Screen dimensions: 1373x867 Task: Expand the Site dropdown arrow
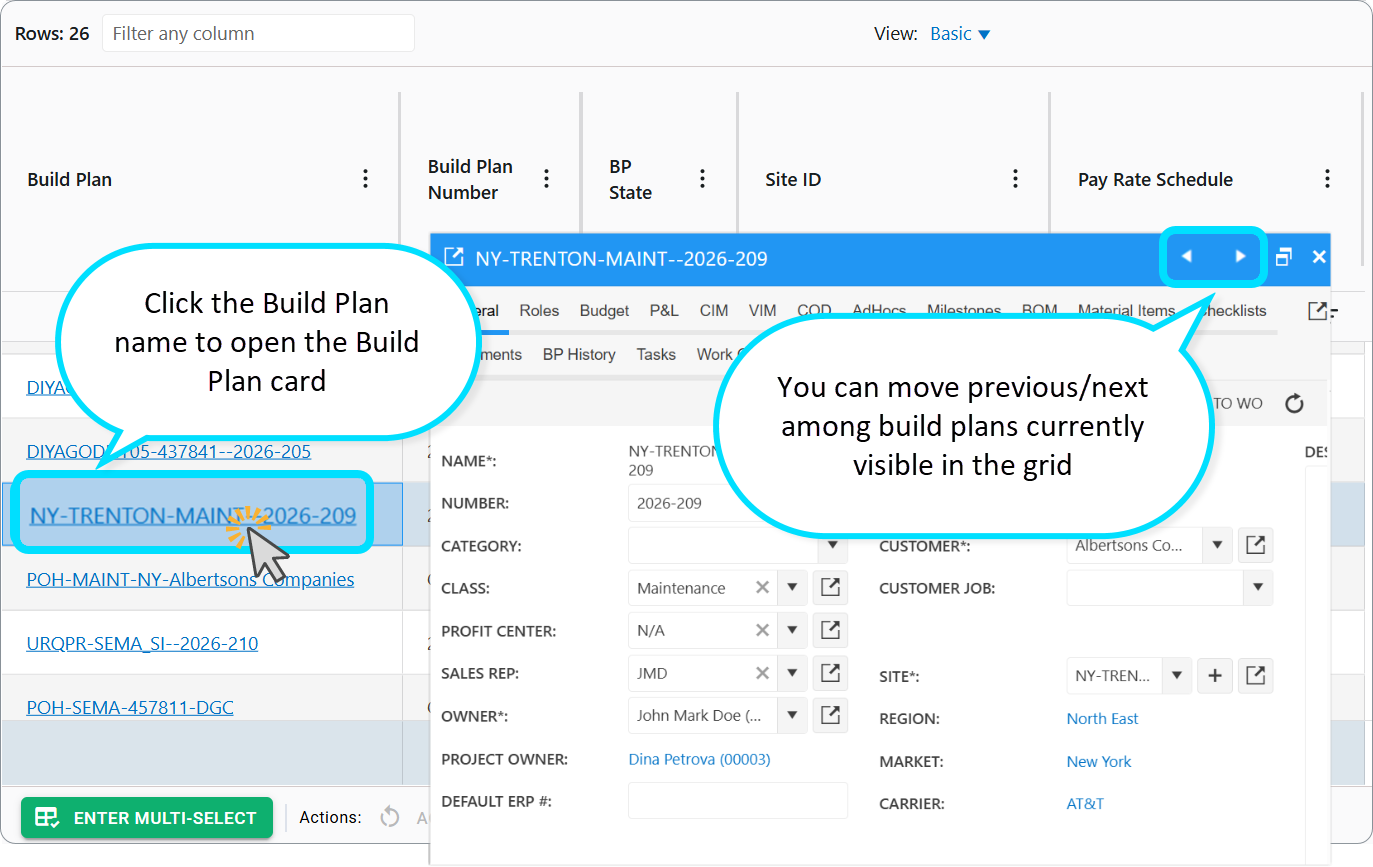click(1176, 676)
